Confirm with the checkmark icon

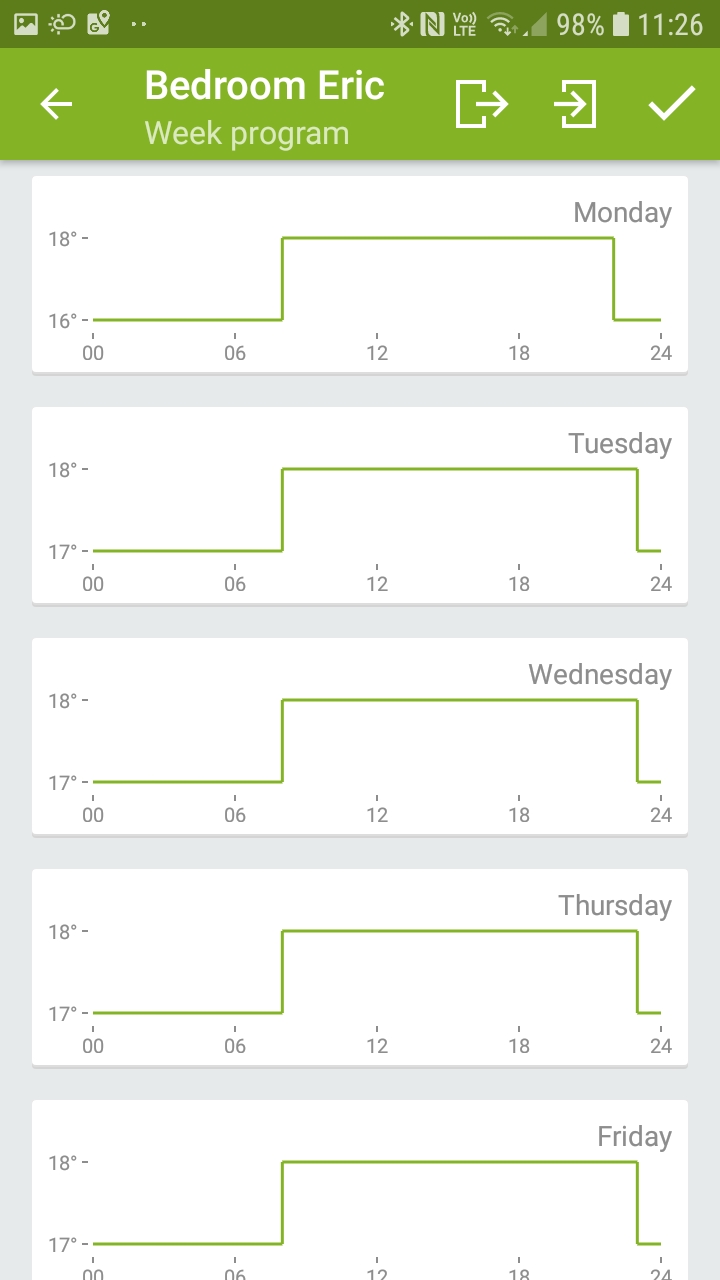[x=671, y=104]
